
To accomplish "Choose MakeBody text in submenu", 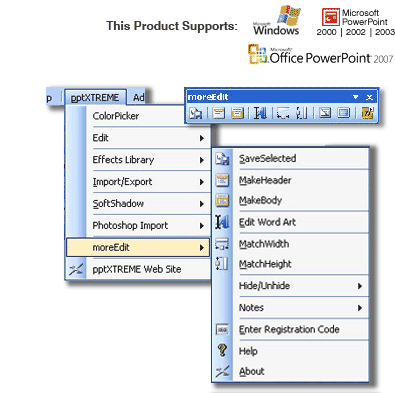I will coord(260,200).
